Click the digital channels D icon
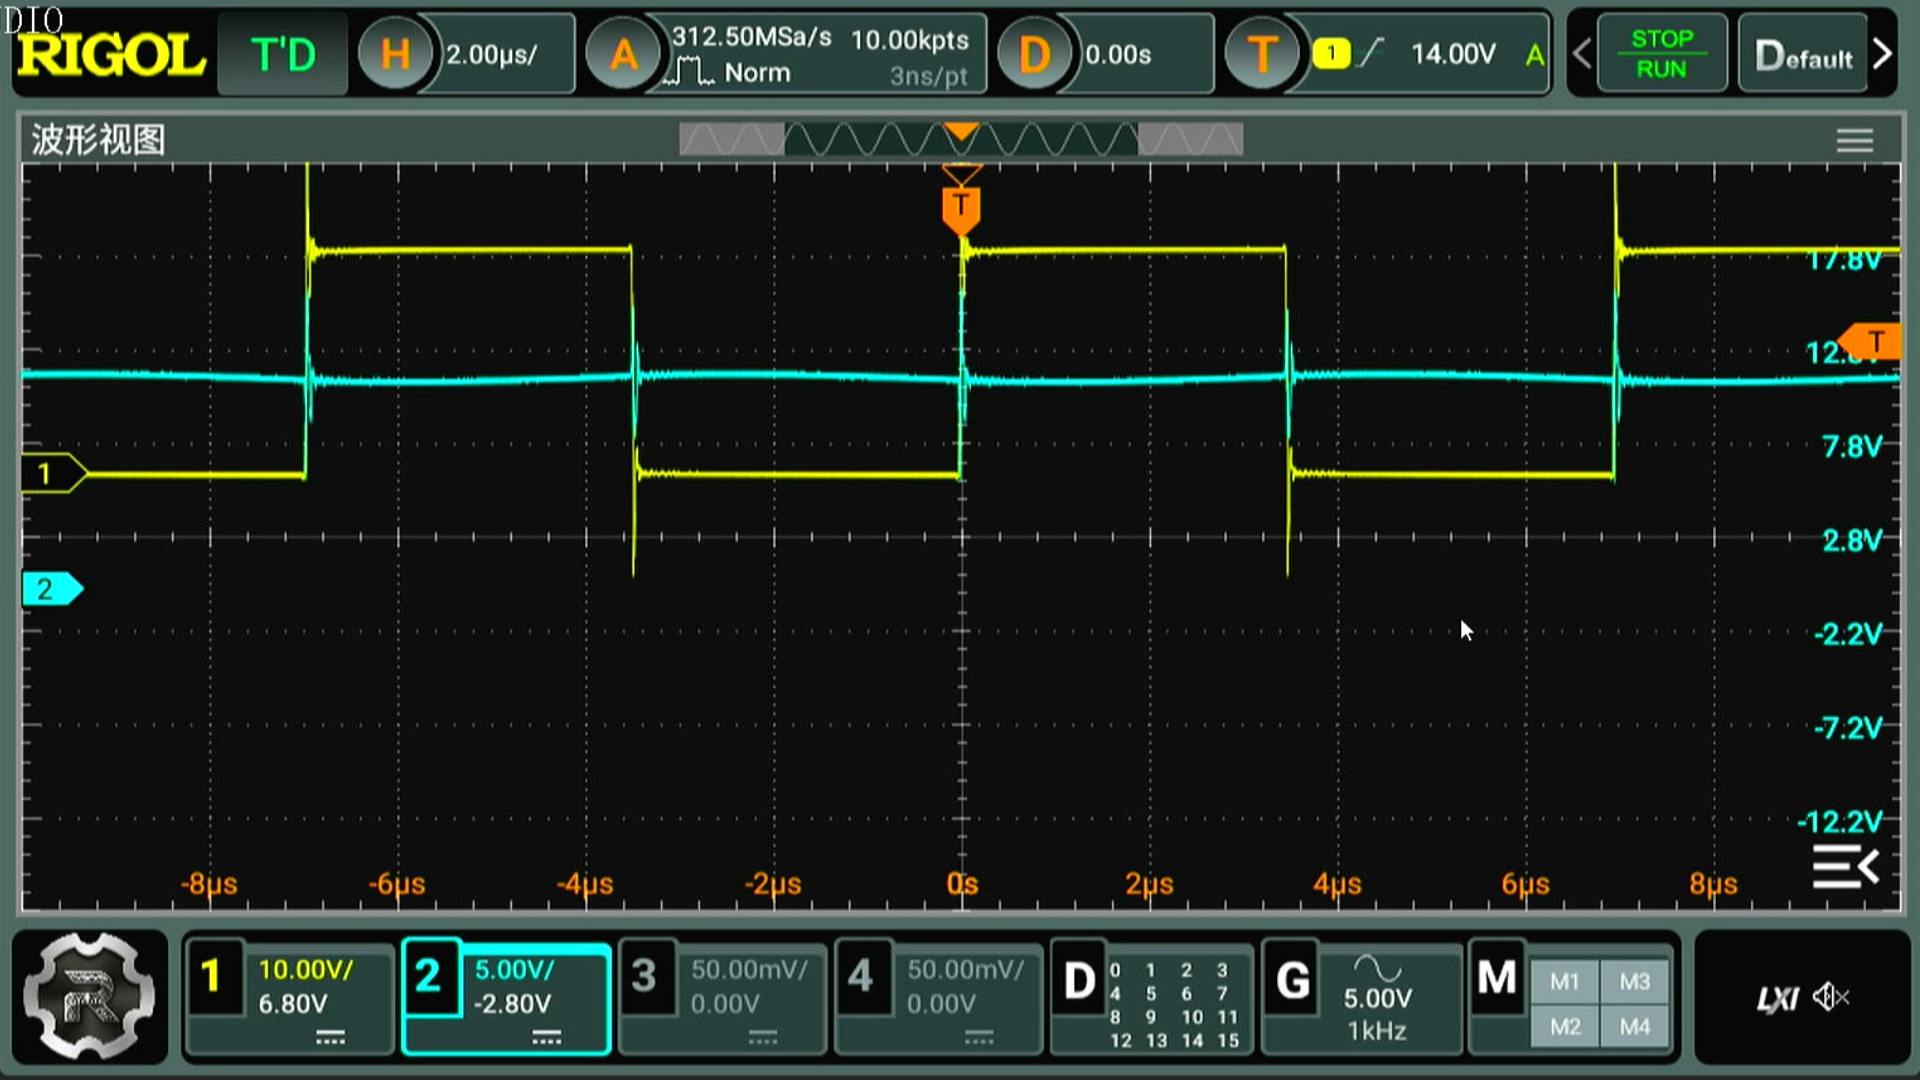 tap(1079, 981)
